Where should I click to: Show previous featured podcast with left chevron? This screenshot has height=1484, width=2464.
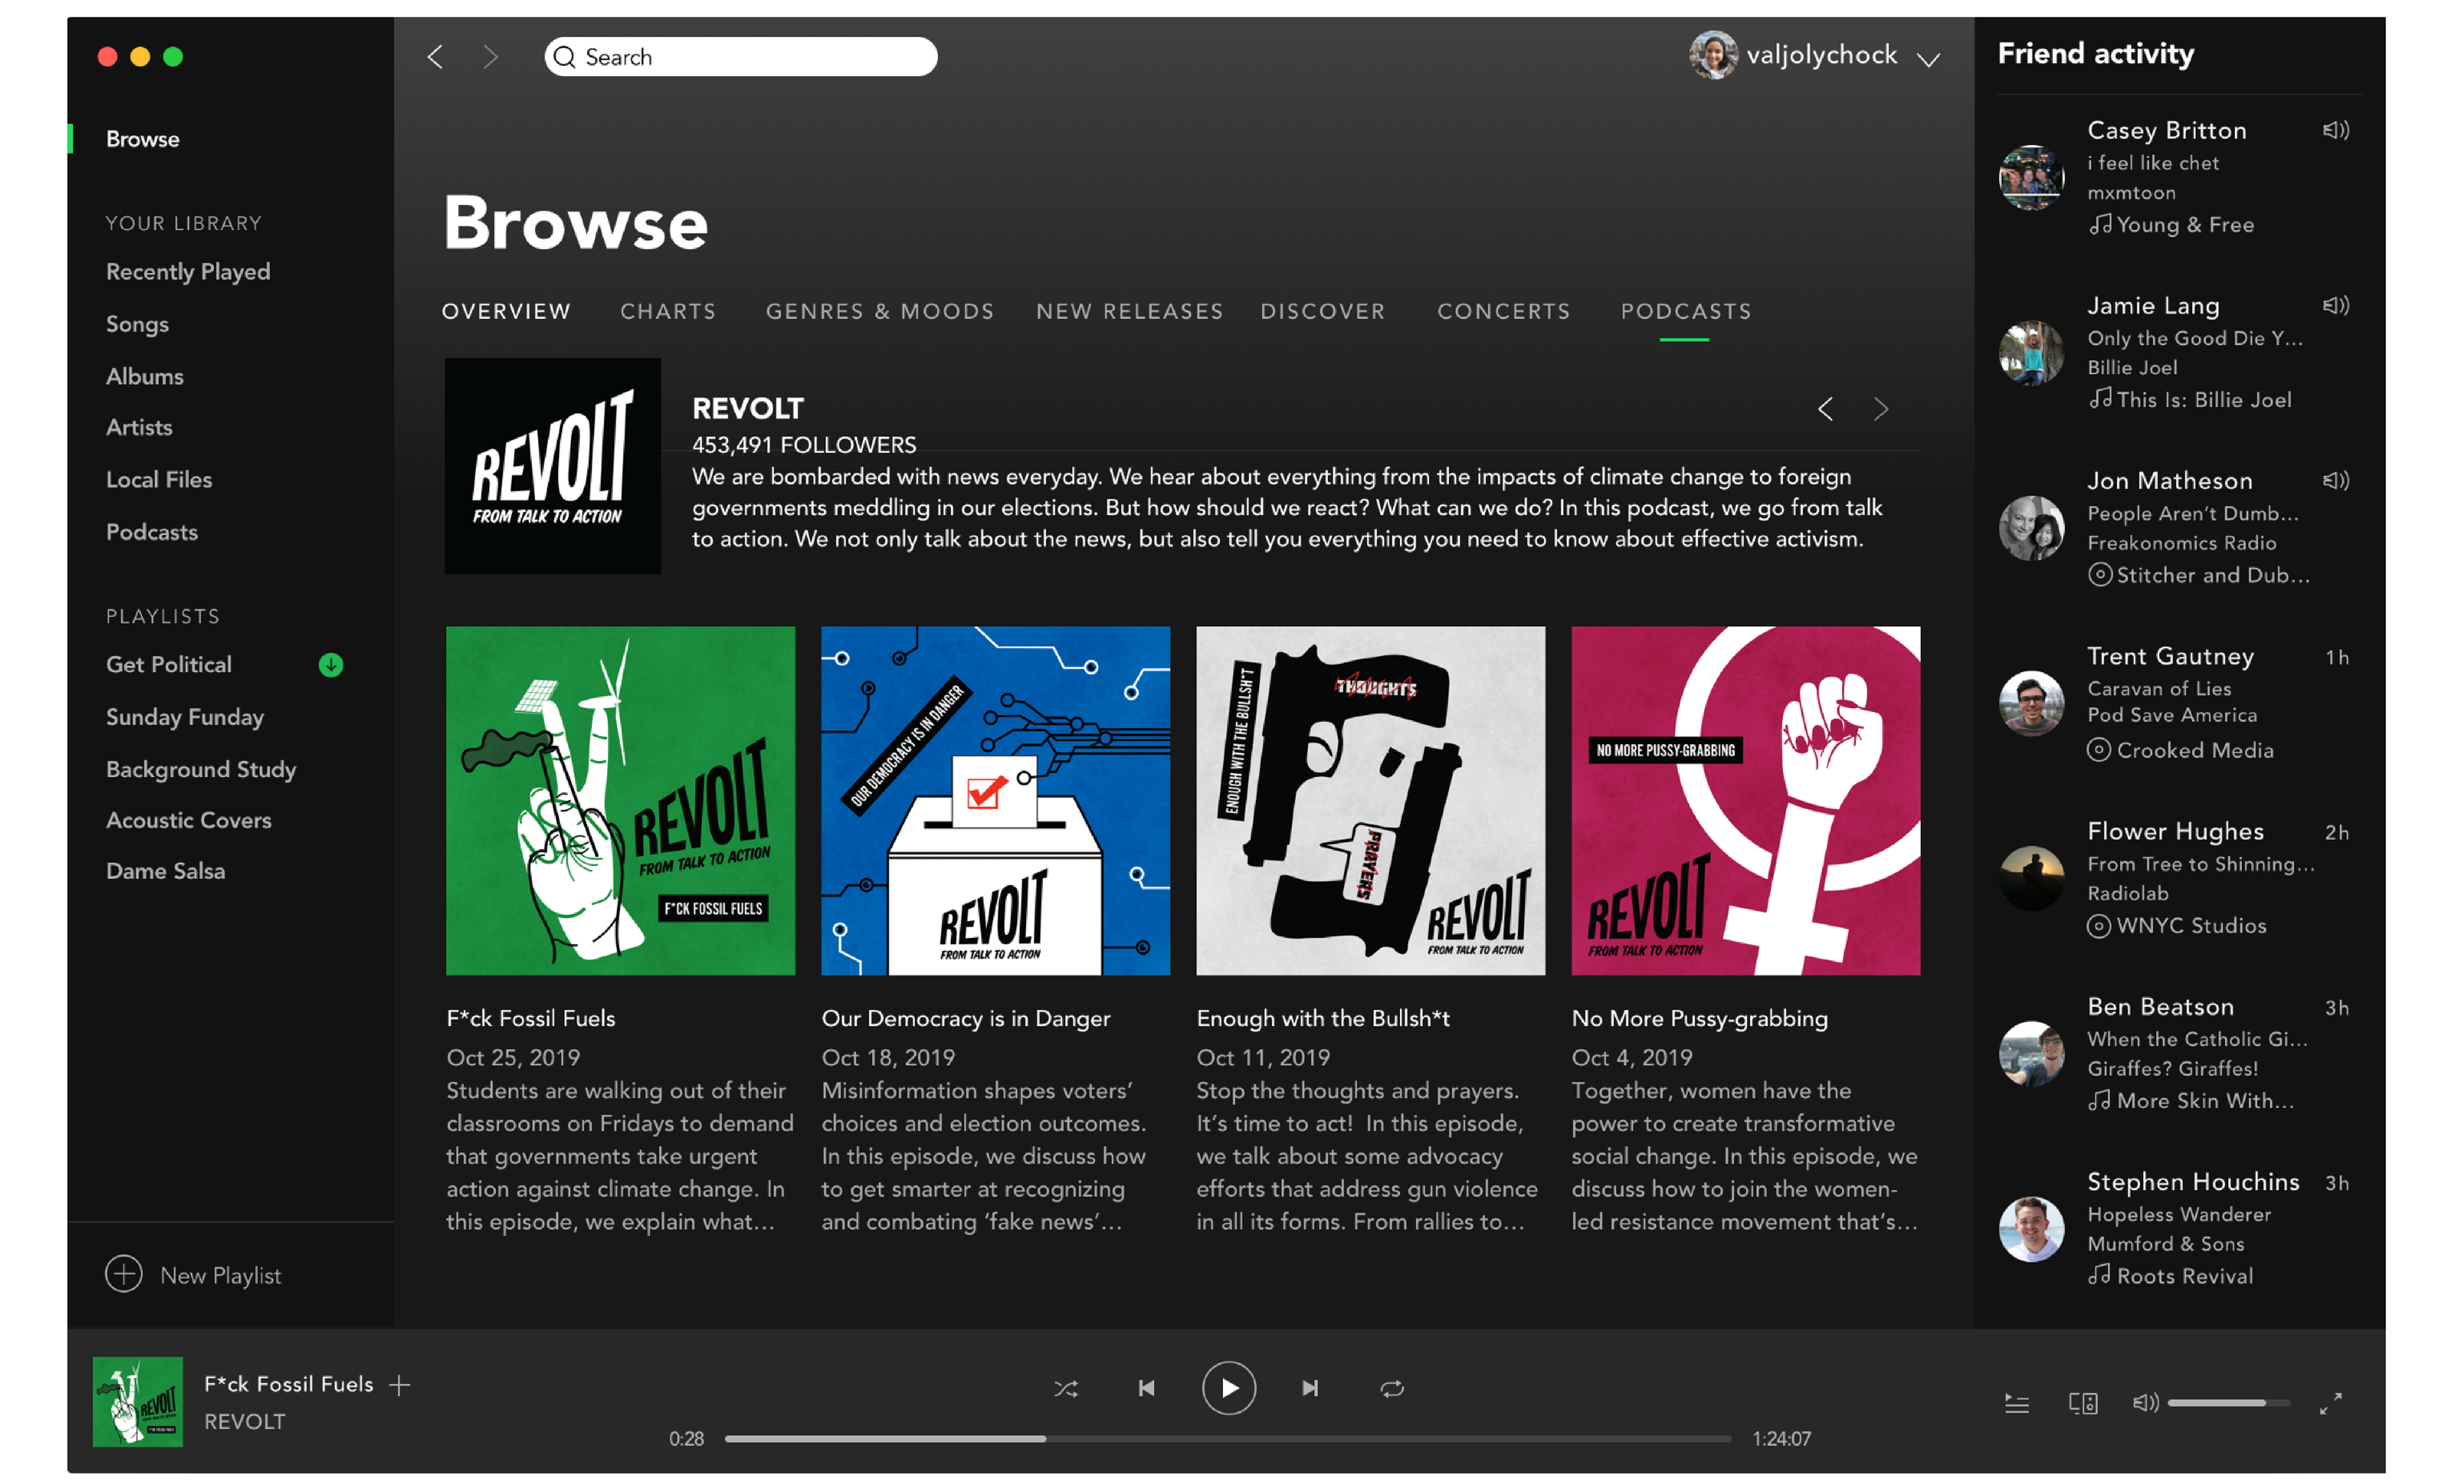point(1826,409)
